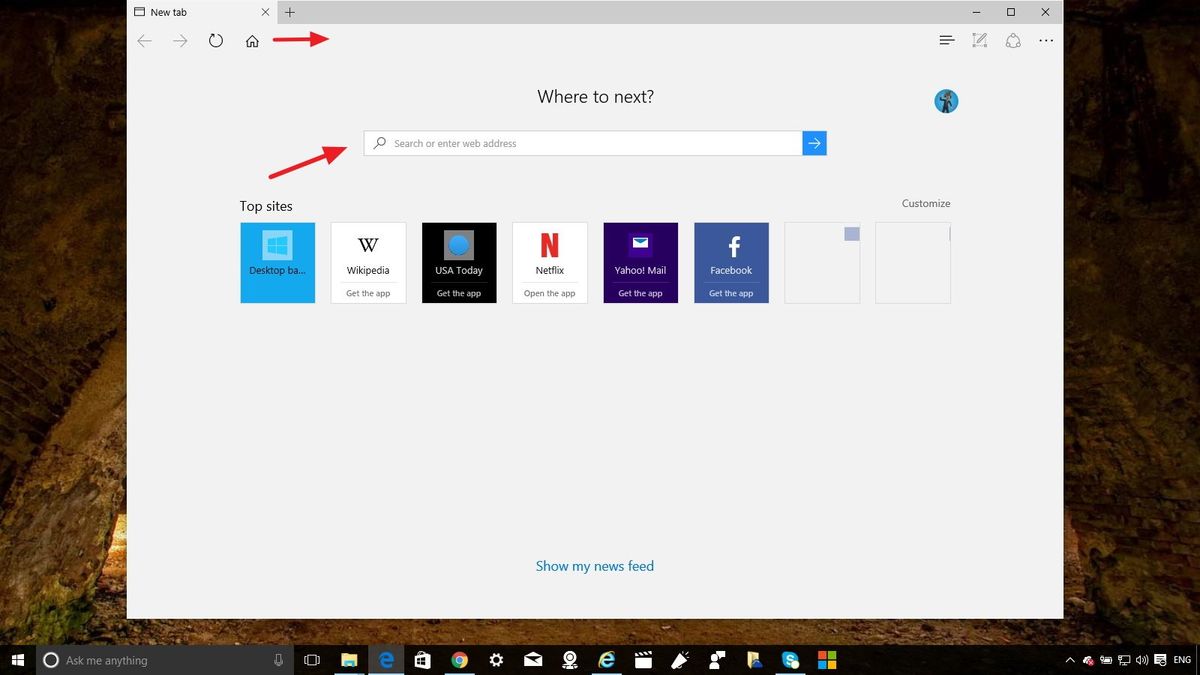Viewport: 1200px width, 675px height.
Task: Open the Customize option for Top sites
Action: tap(925, 203)
